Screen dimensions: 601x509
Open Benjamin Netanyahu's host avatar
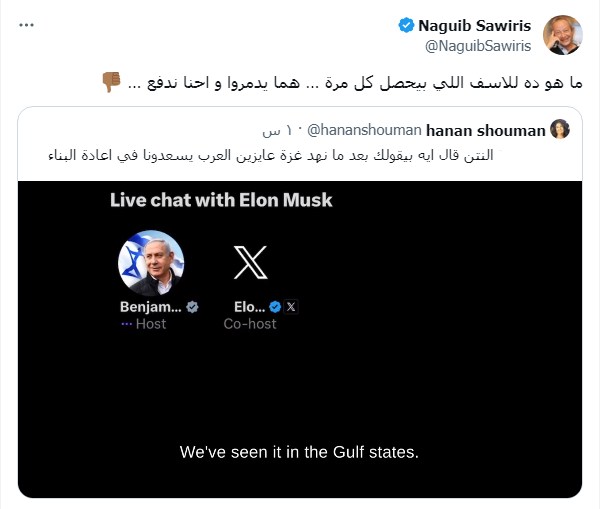coord(150,262)
